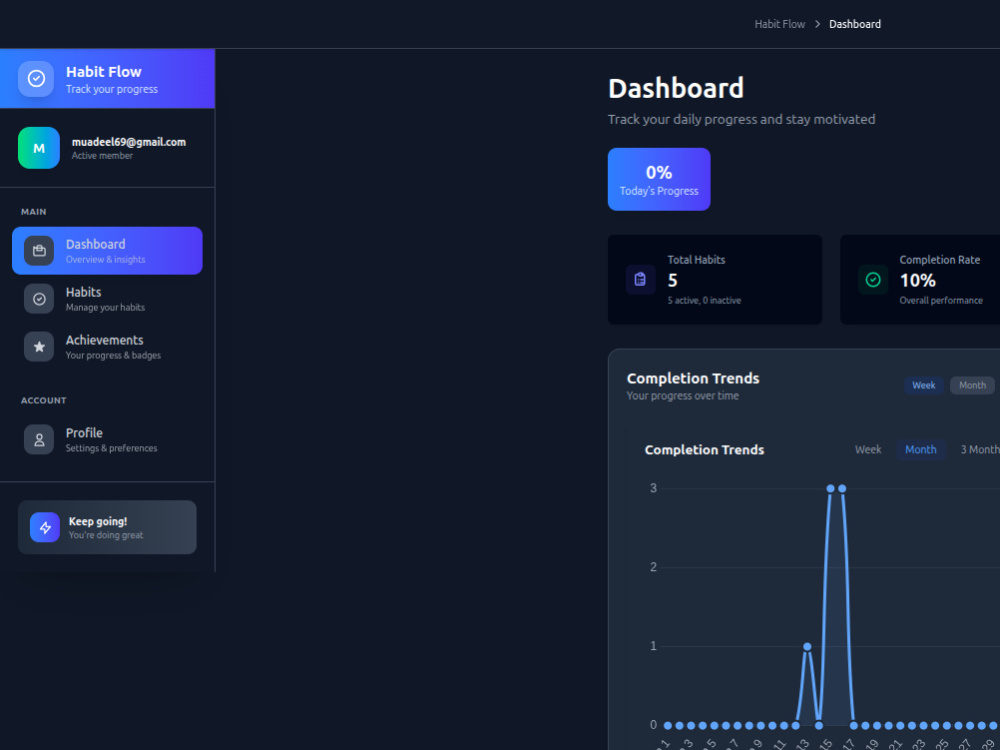
Task: Click the "Your progress over time" subtitle
Action: pos(682,395)
